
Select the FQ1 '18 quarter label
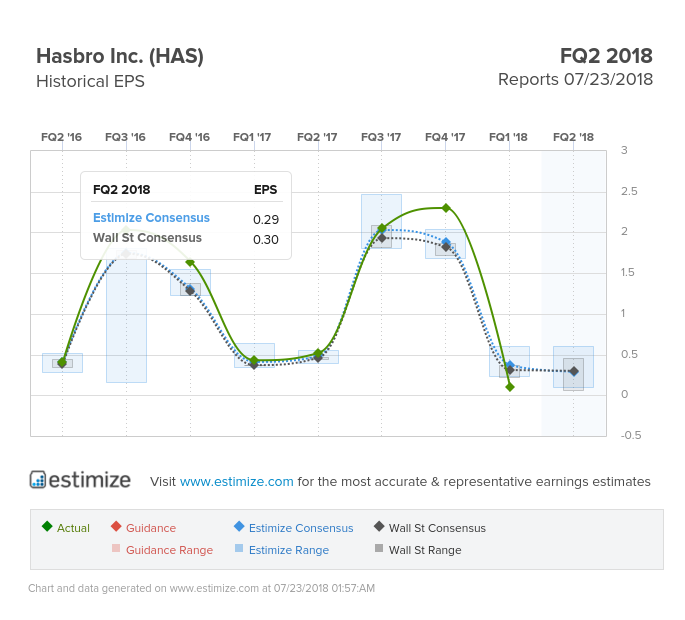(x=509, y=137)
